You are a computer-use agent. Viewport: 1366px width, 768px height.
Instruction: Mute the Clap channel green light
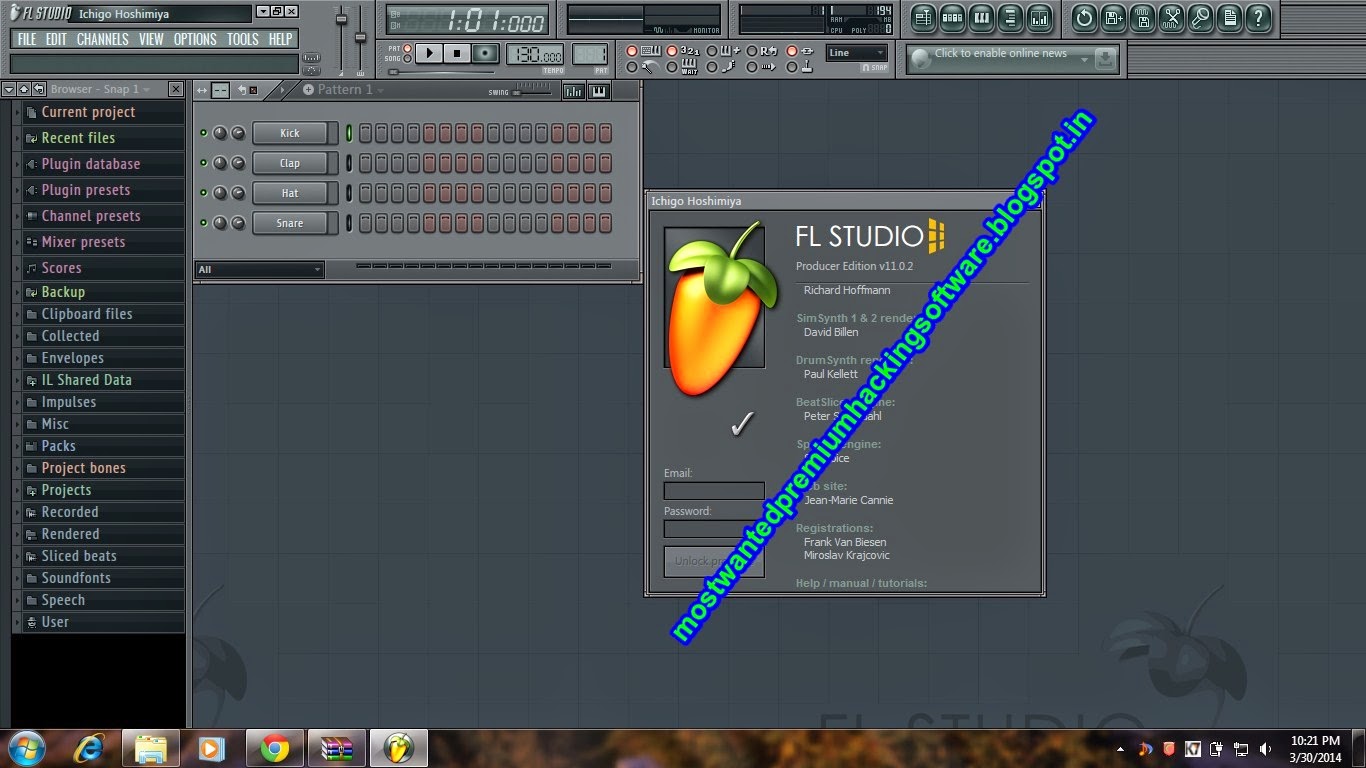(x=204, y=163)
